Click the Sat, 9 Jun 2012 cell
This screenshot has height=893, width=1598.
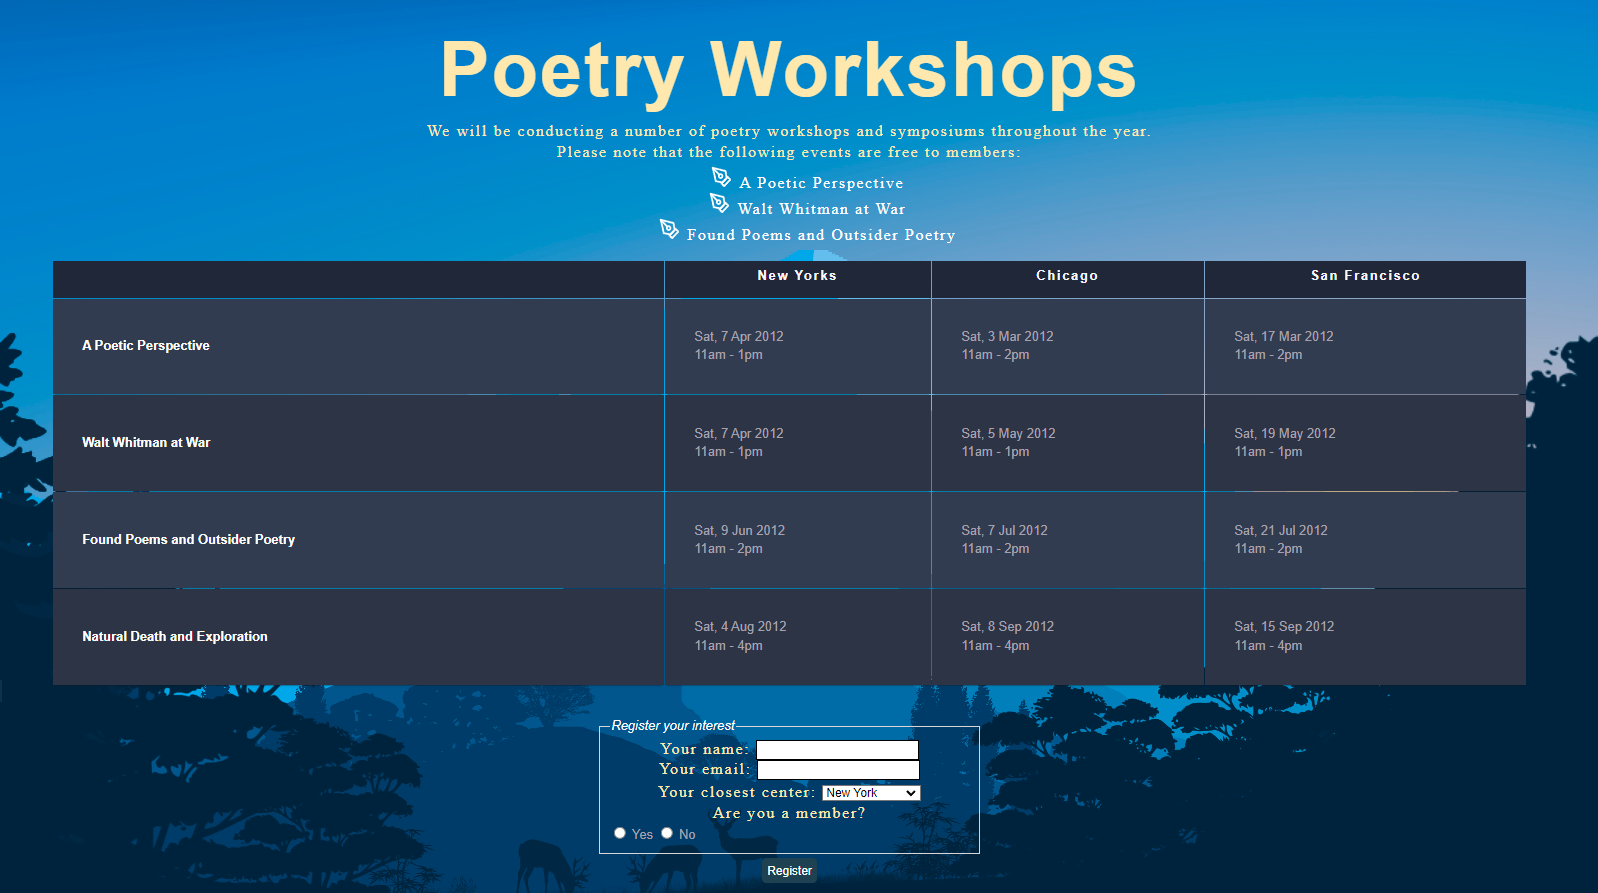point(797,540)
